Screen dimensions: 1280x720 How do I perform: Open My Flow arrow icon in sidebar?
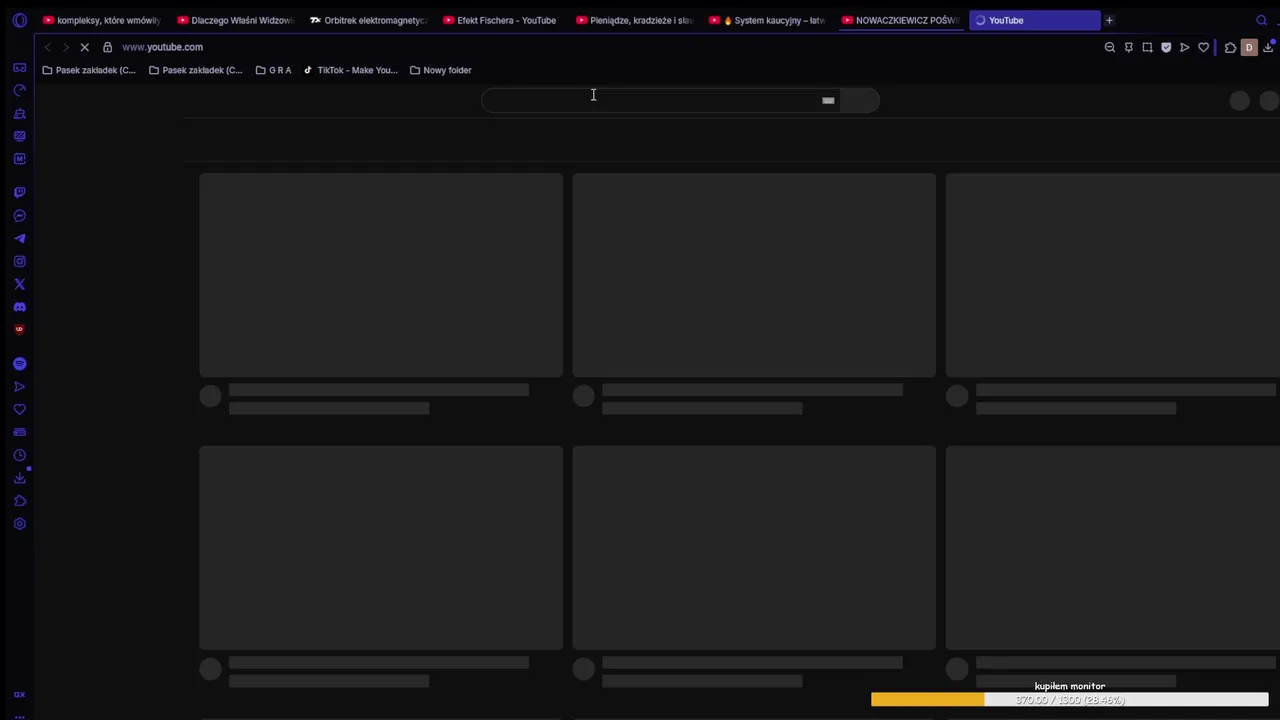19,387
